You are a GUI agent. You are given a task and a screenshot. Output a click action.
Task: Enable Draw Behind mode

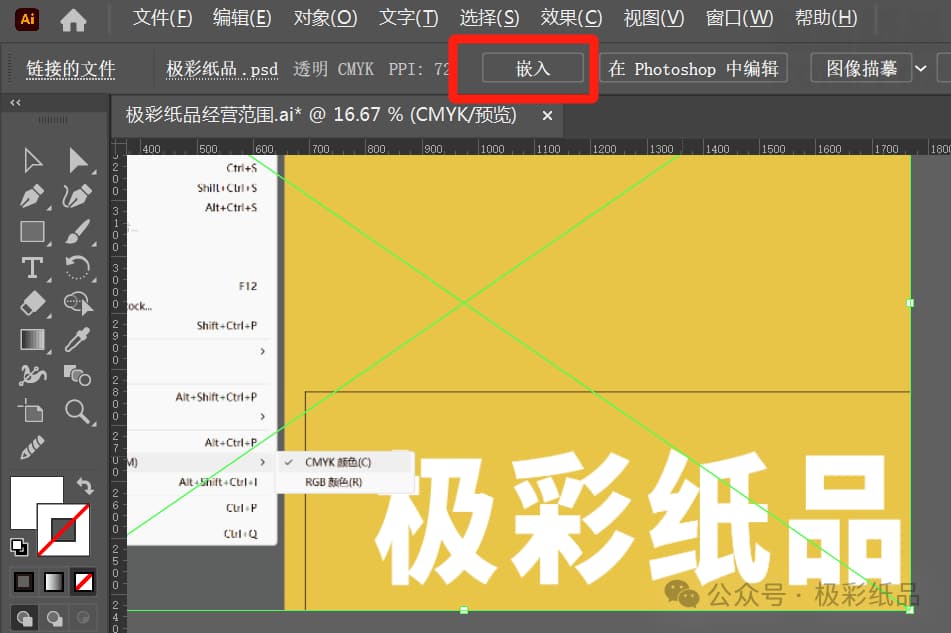(x=55, y=618)
